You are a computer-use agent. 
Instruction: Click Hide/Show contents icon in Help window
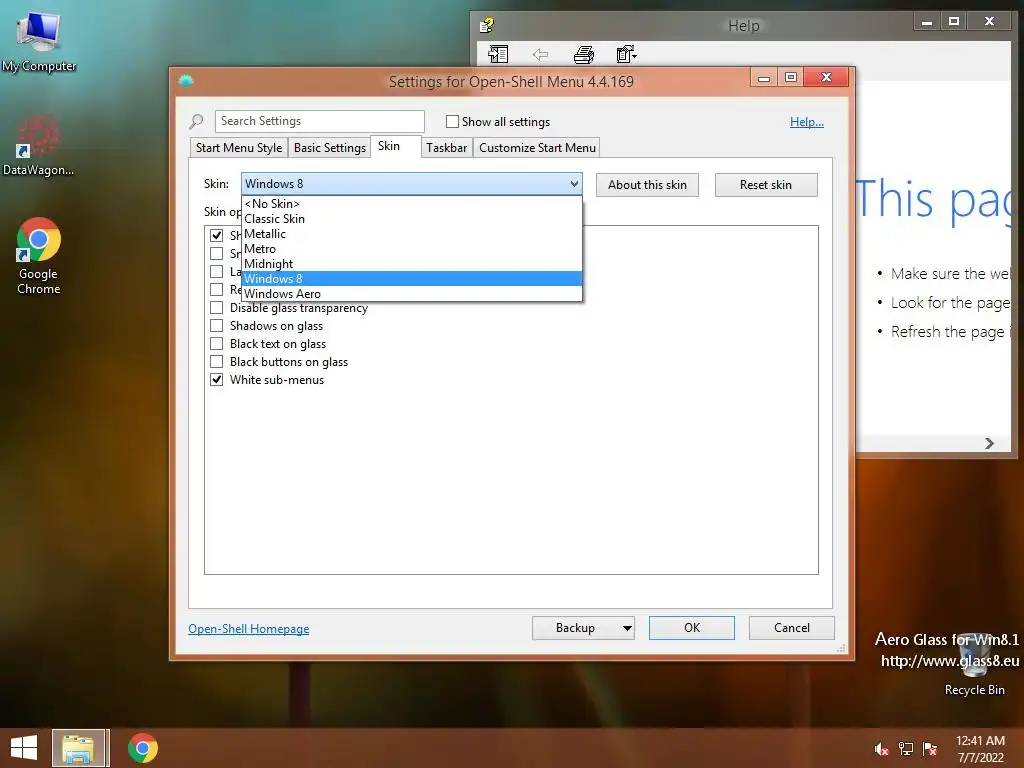tap(498, 54)
